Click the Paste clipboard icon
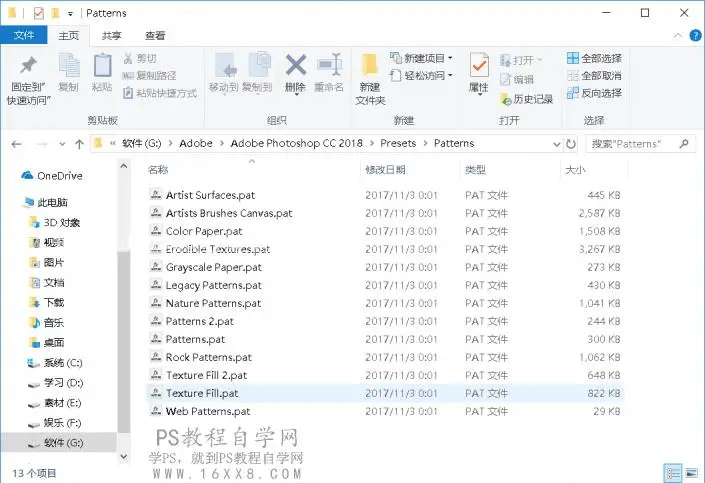 pos(102,66)
